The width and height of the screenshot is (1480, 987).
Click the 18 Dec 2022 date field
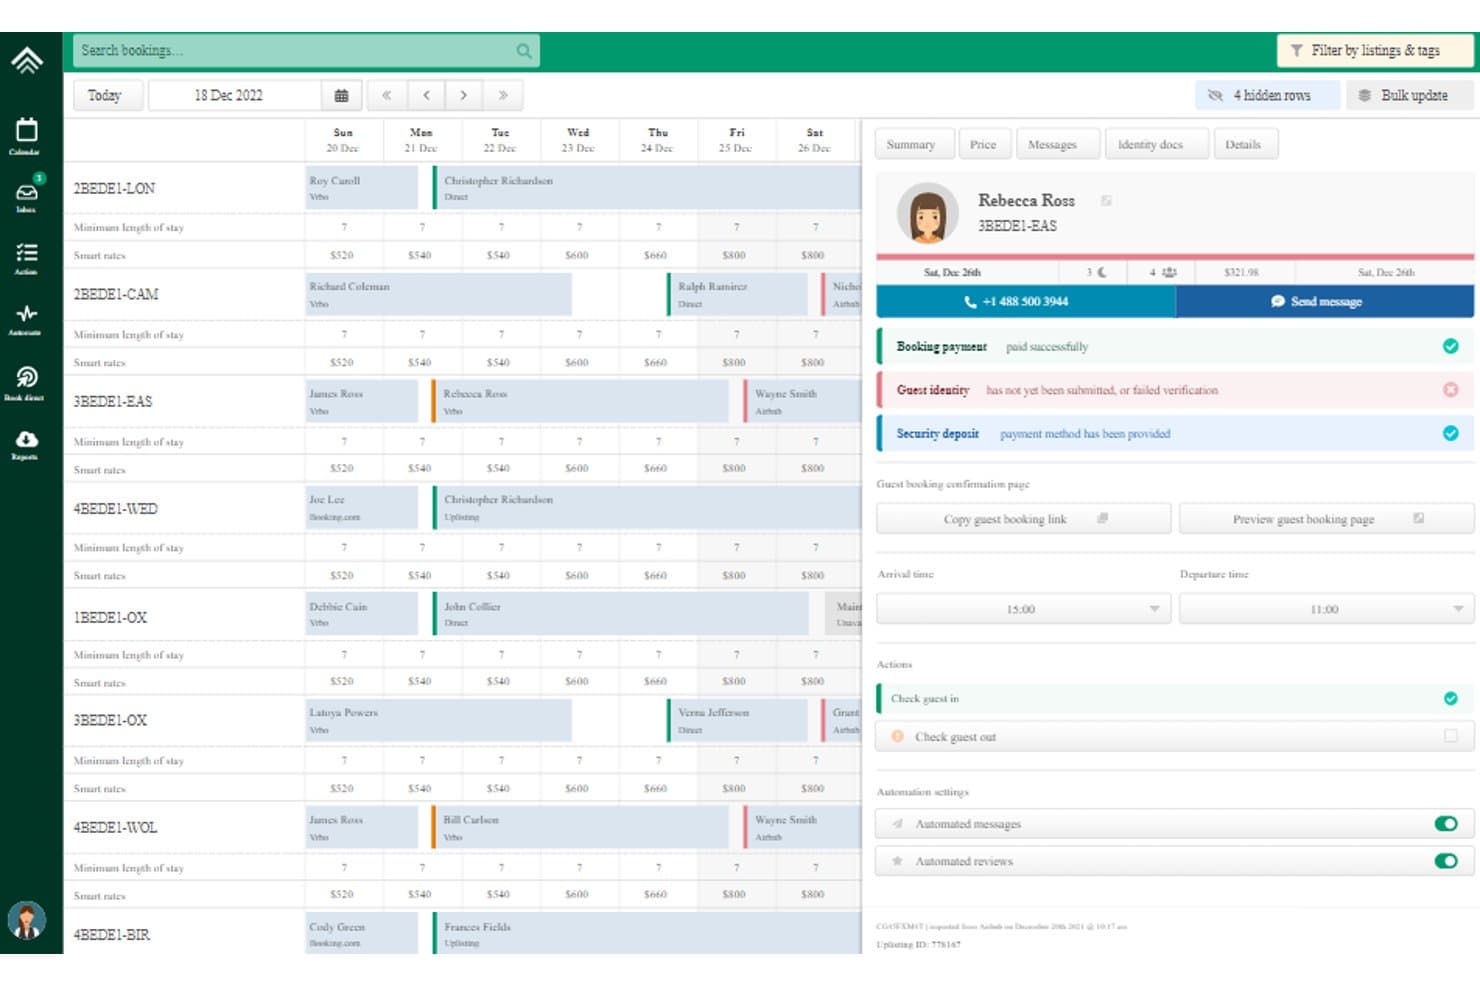[x=235, y=96]
